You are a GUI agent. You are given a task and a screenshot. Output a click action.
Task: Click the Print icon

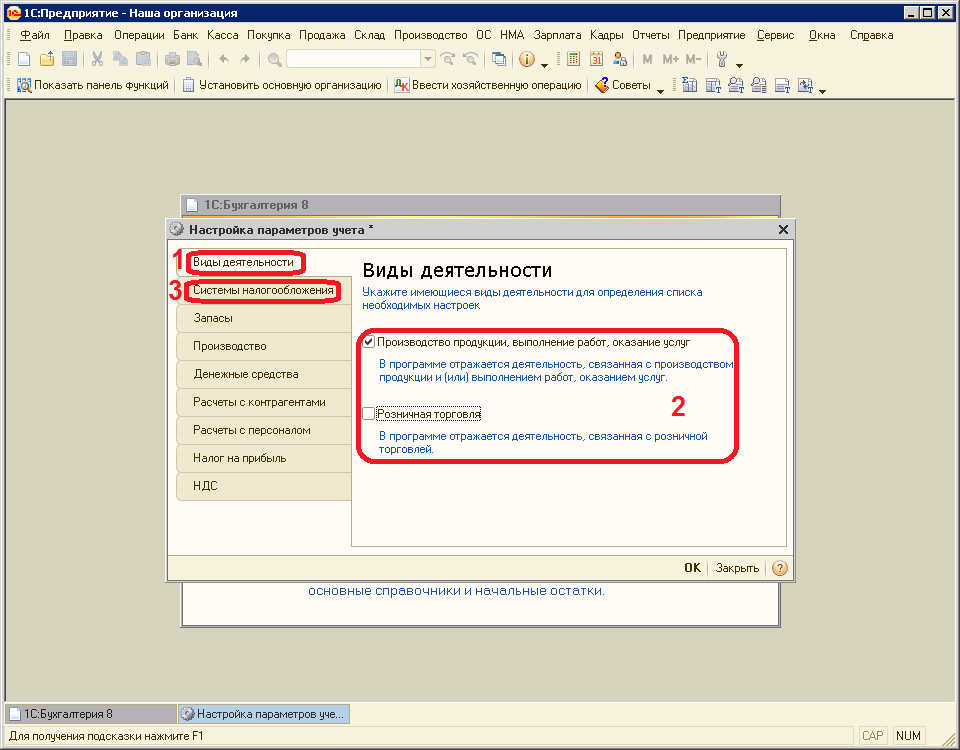click(173, 59)
